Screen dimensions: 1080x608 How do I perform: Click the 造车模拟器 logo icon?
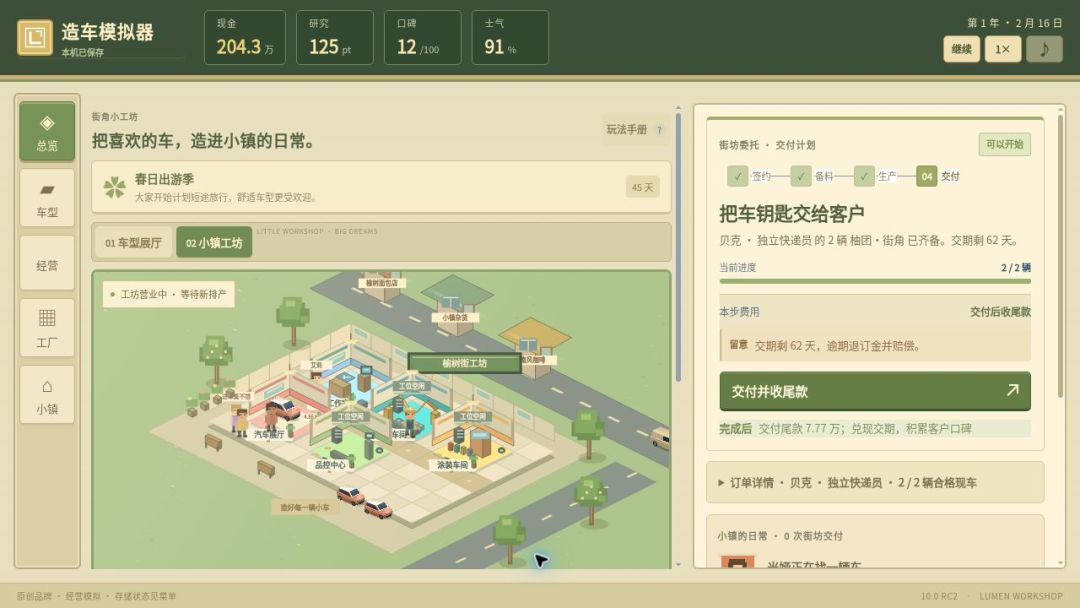click(34, 37)
